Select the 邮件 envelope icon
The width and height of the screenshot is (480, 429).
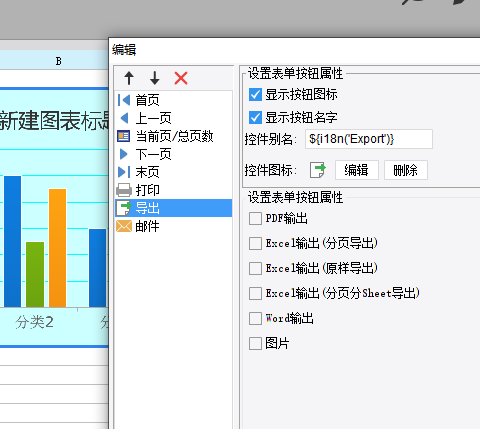(x=124, y=226)
